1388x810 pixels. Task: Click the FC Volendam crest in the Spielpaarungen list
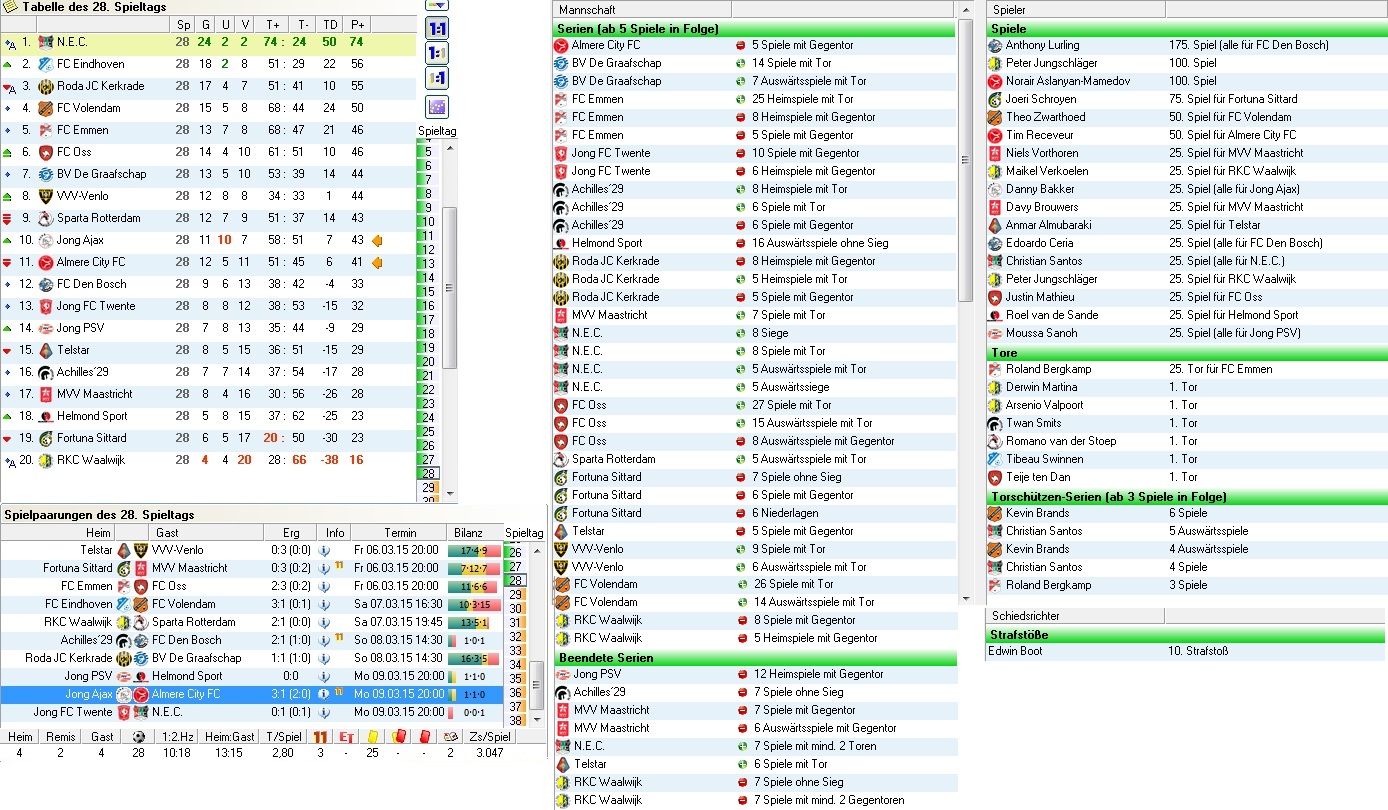point(141,604)
